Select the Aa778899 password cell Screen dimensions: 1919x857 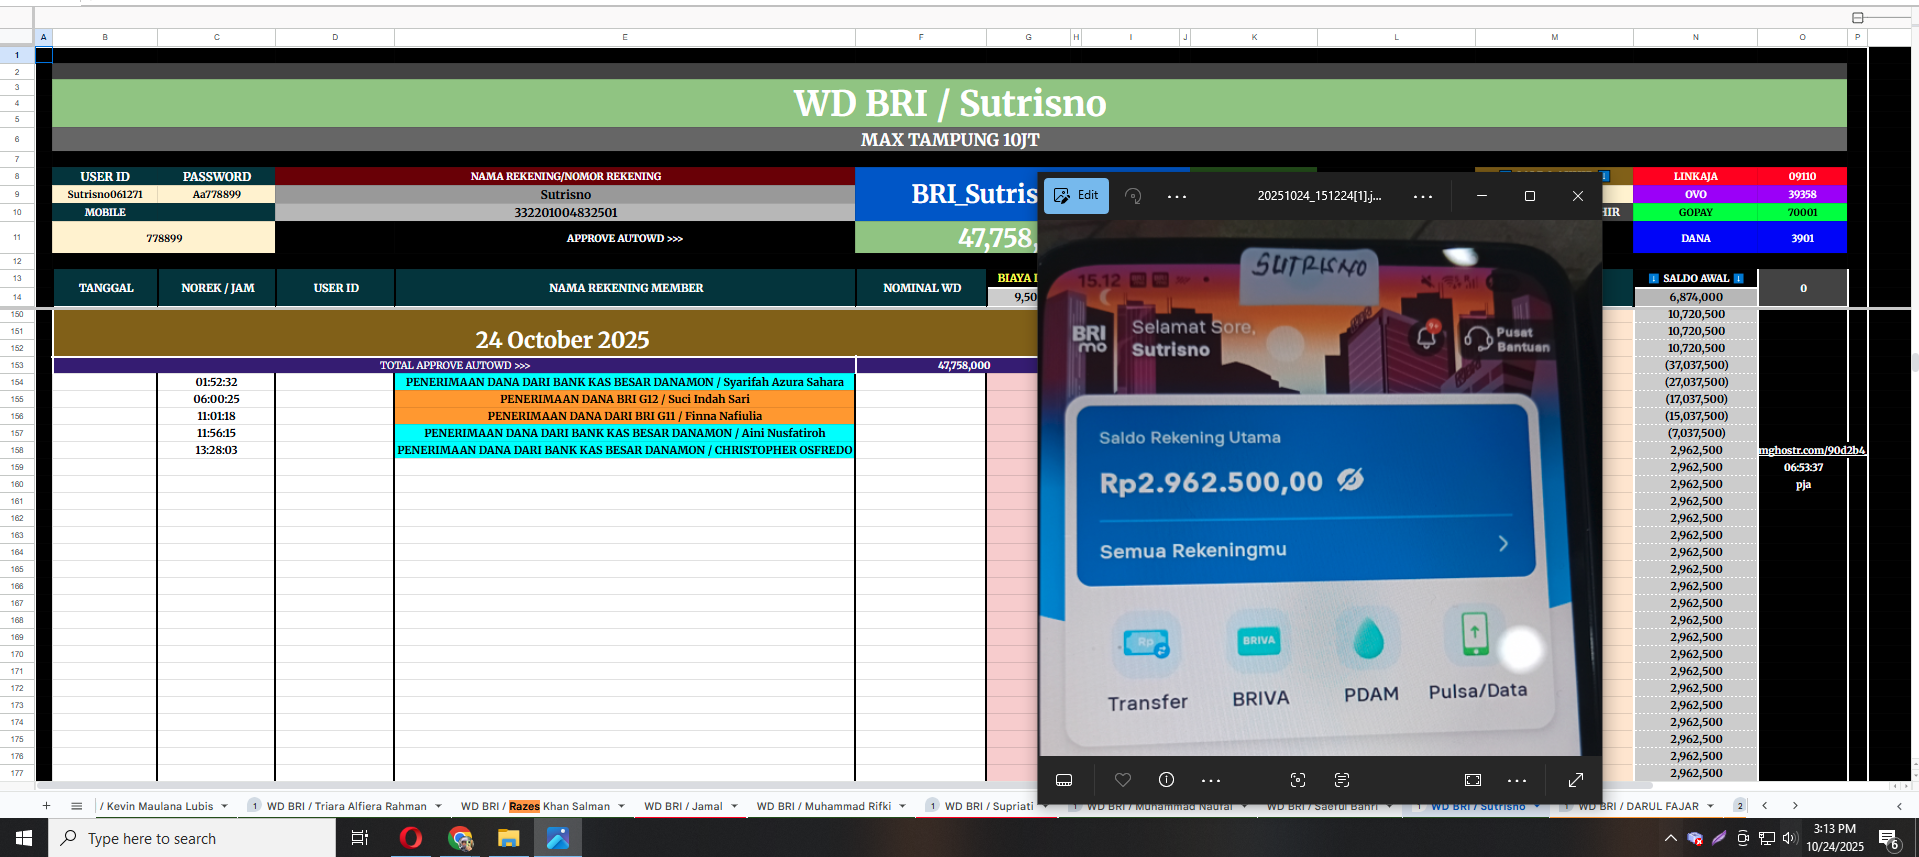216,194
